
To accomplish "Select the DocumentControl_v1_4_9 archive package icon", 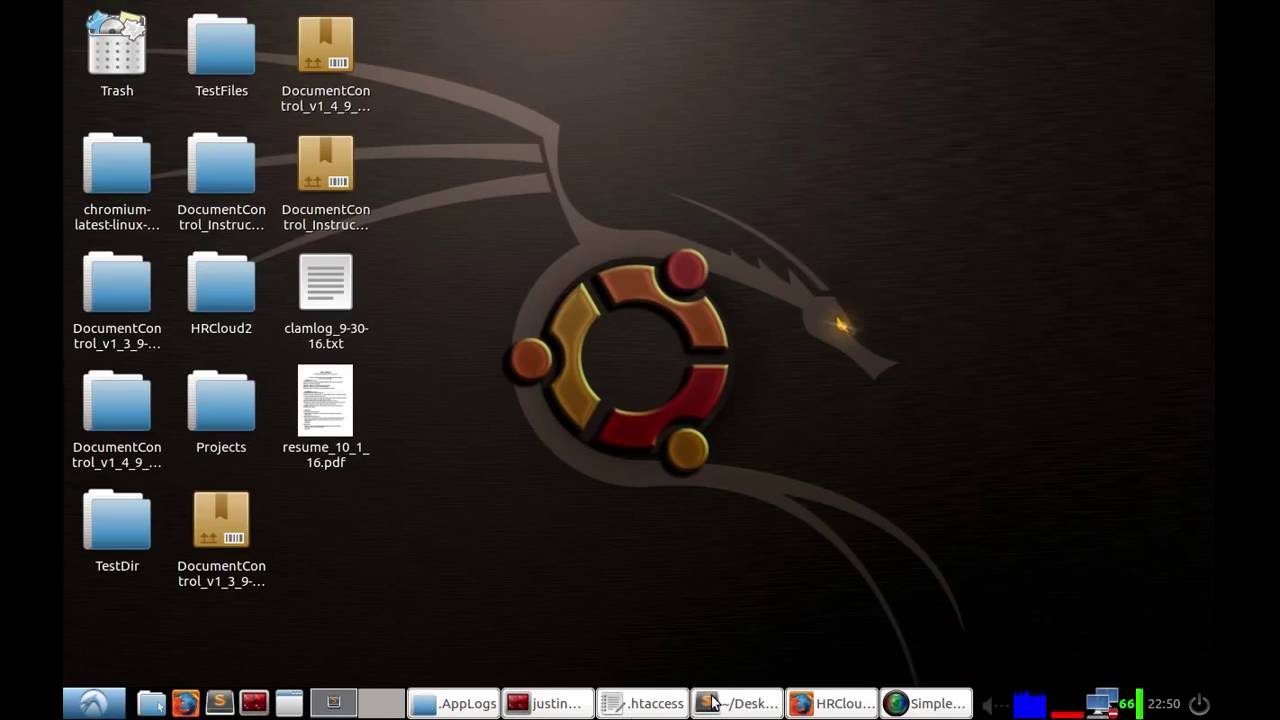I will [x=325, y=44].
